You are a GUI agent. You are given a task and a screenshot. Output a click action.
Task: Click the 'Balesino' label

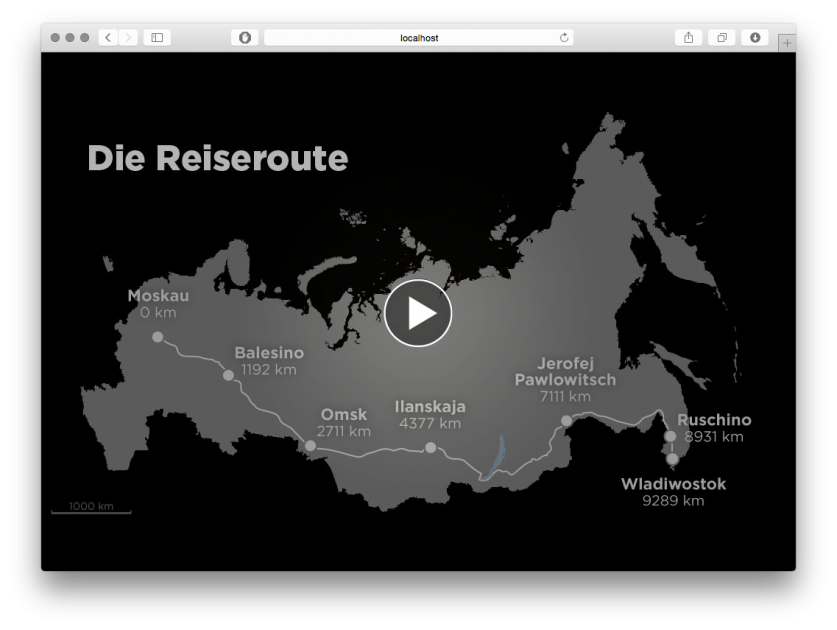click(269, 353)
